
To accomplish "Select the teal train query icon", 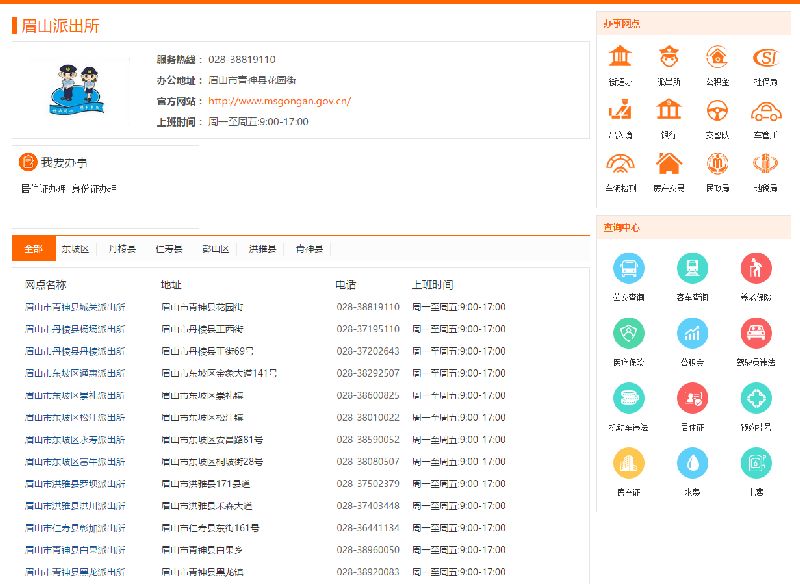I will (692, 268).
